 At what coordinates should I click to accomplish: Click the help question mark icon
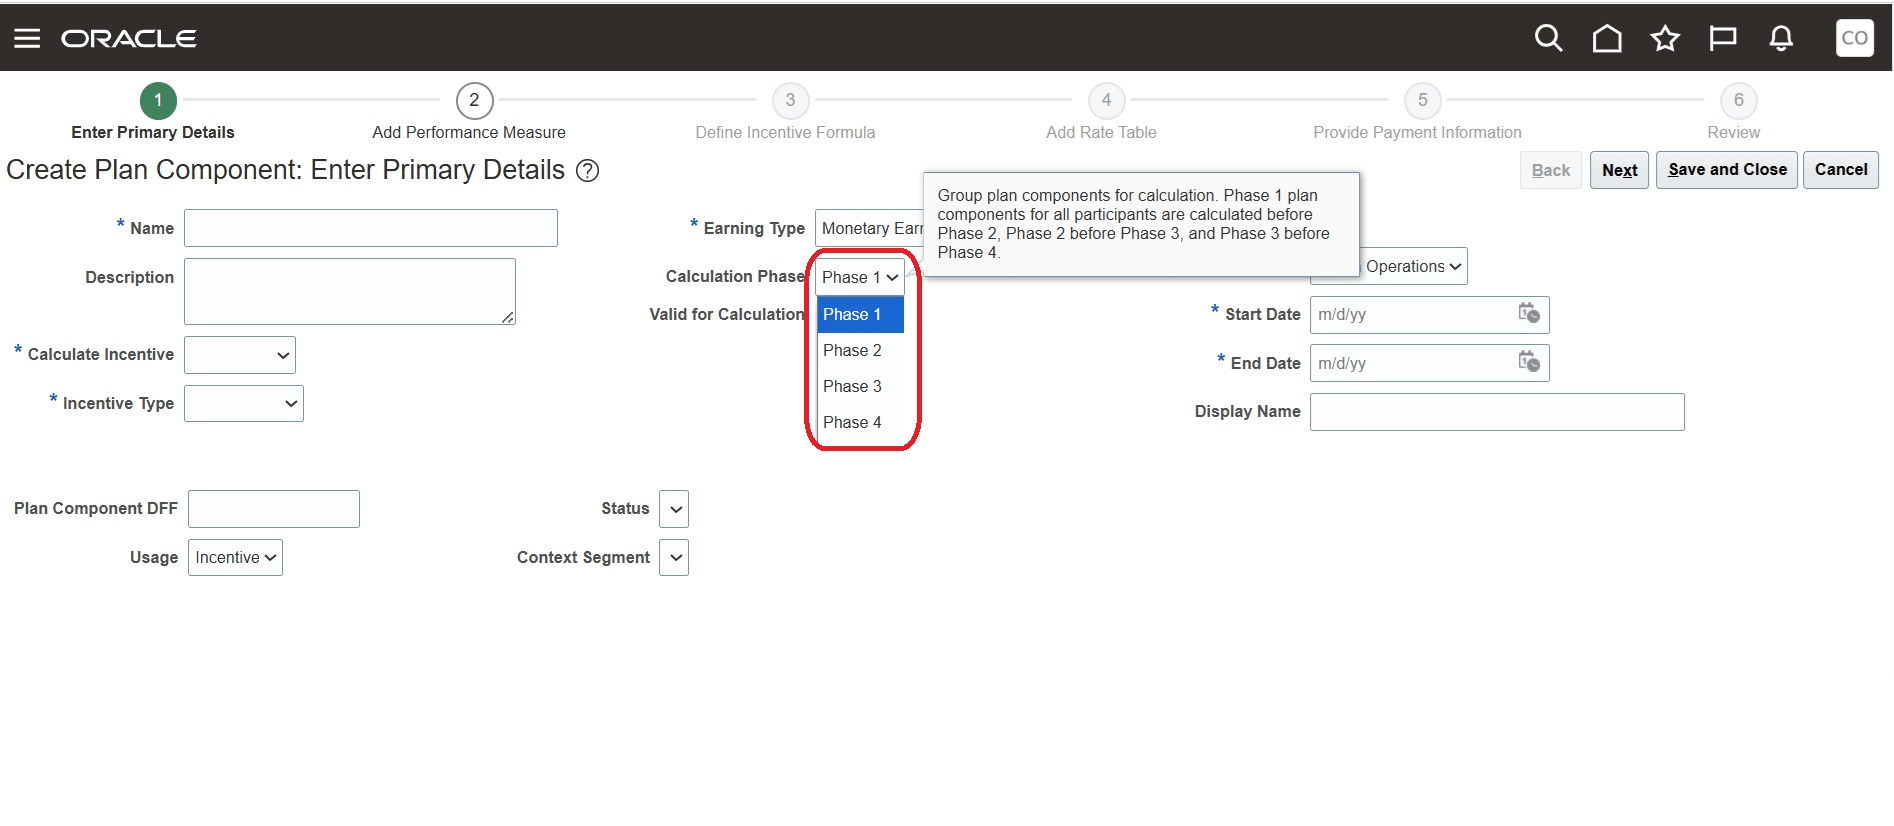pos(588,171)
